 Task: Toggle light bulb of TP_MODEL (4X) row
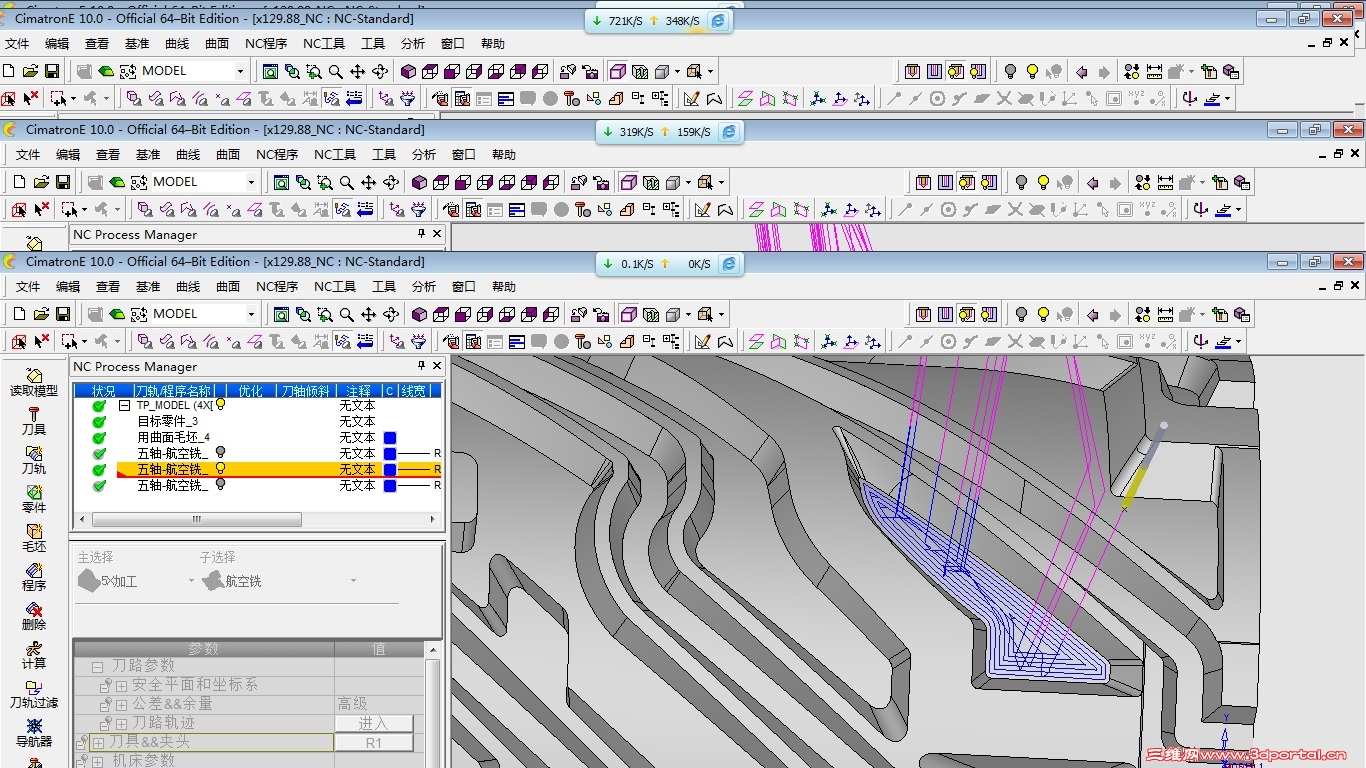(x=220, y=405)
